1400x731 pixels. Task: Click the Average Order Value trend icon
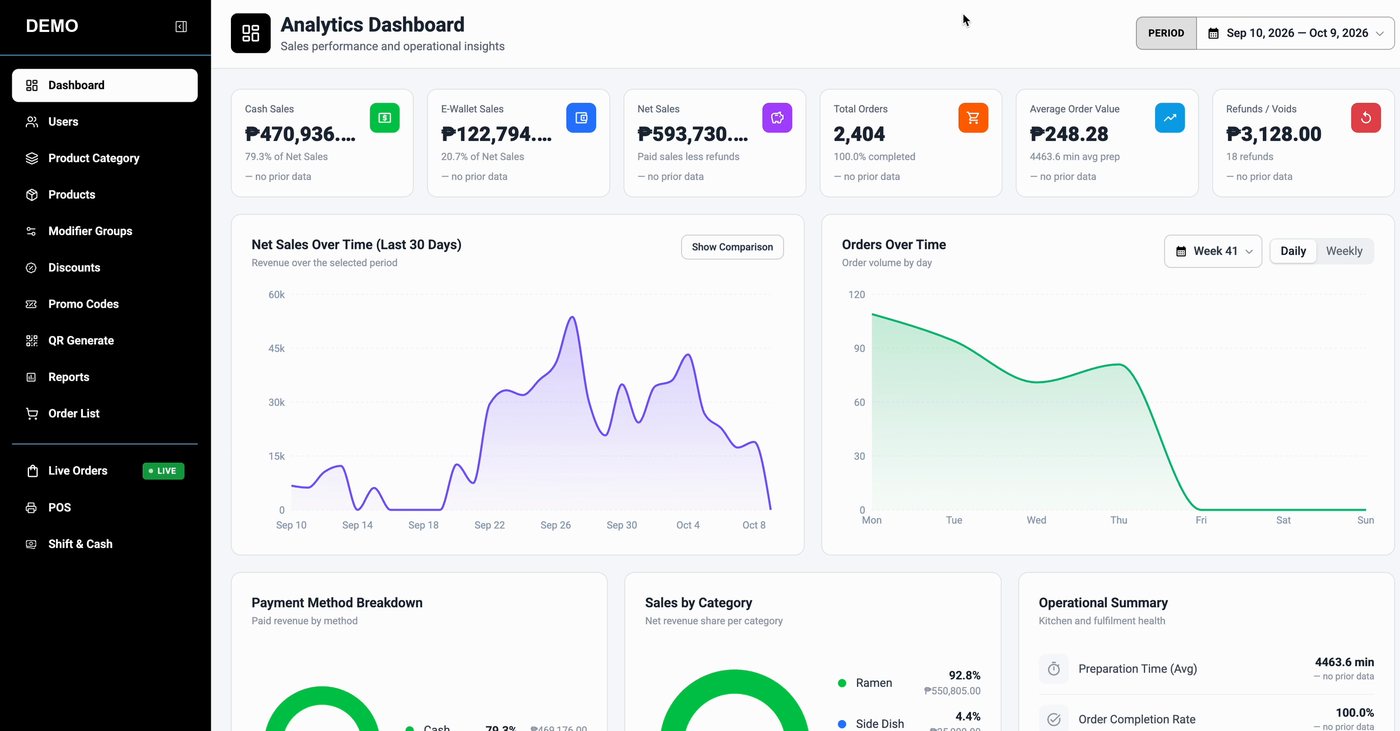[x=1170, y=118]
